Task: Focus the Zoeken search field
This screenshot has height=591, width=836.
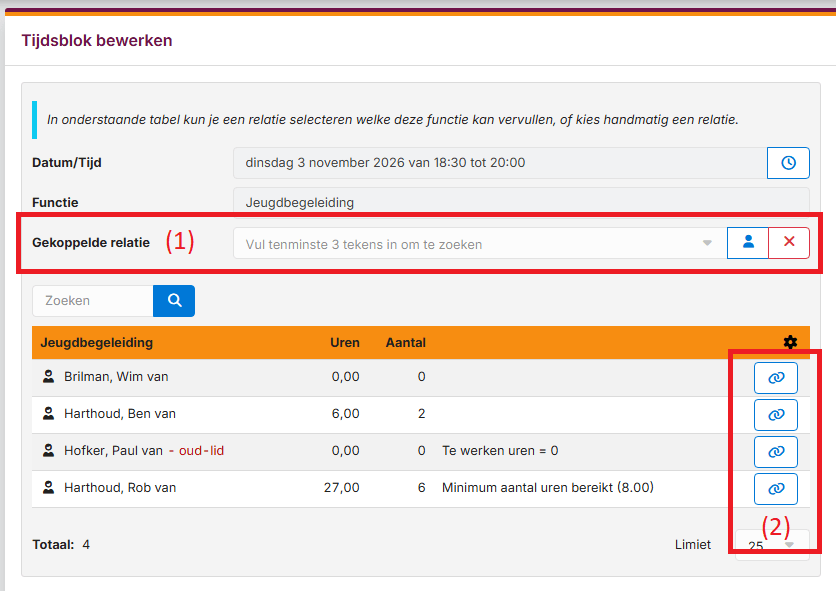Action: coord(93,301)
